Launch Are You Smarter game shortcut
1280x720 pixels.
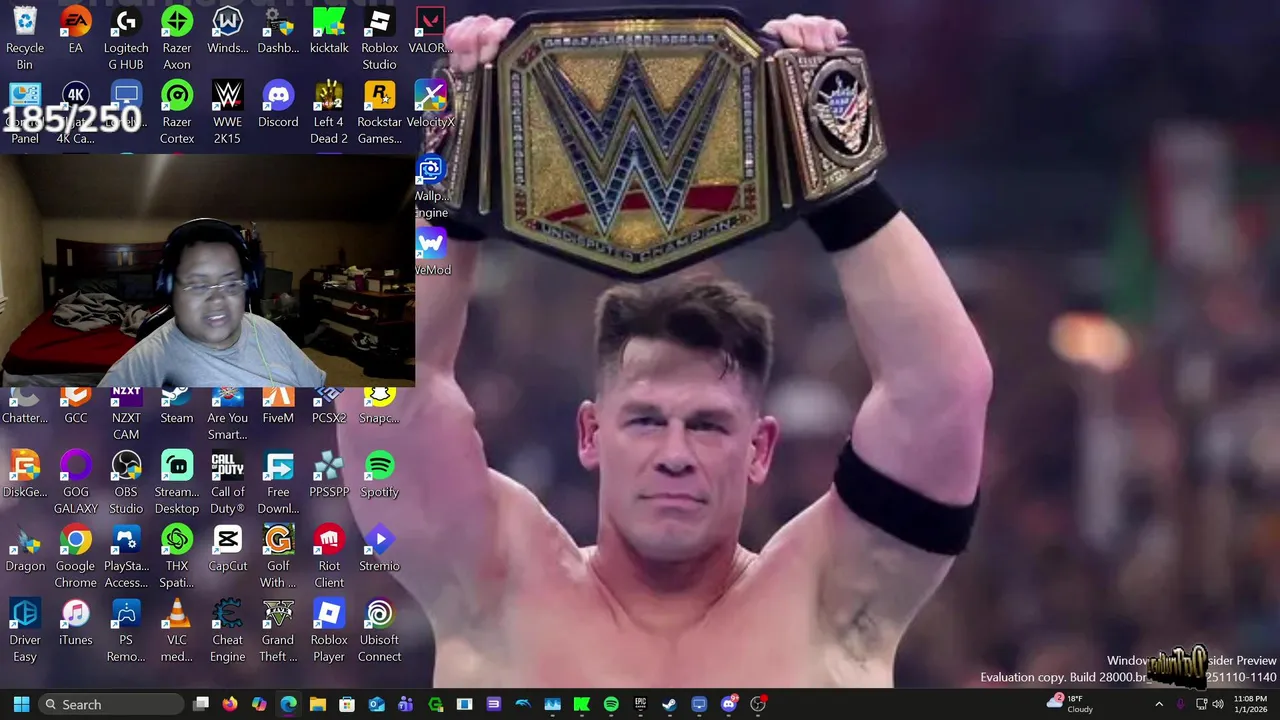pos(227,412)
